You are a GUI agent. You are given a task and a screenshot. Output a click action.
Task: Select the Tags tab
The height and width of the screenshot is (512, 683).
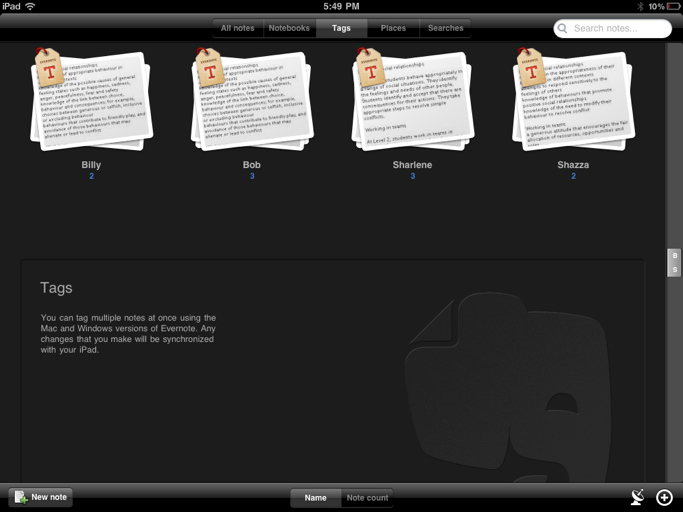[341, 28]
